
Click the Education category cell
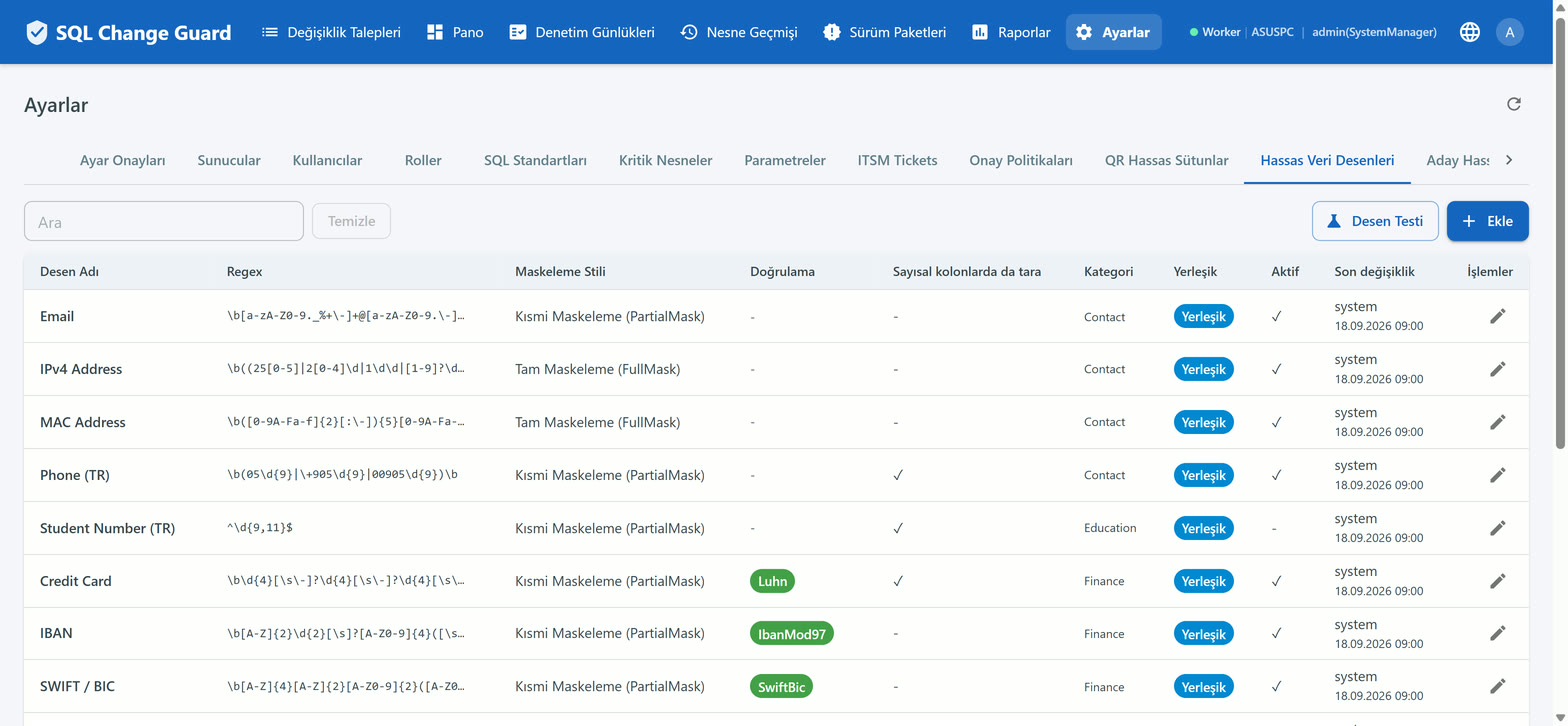(1110, 528)
